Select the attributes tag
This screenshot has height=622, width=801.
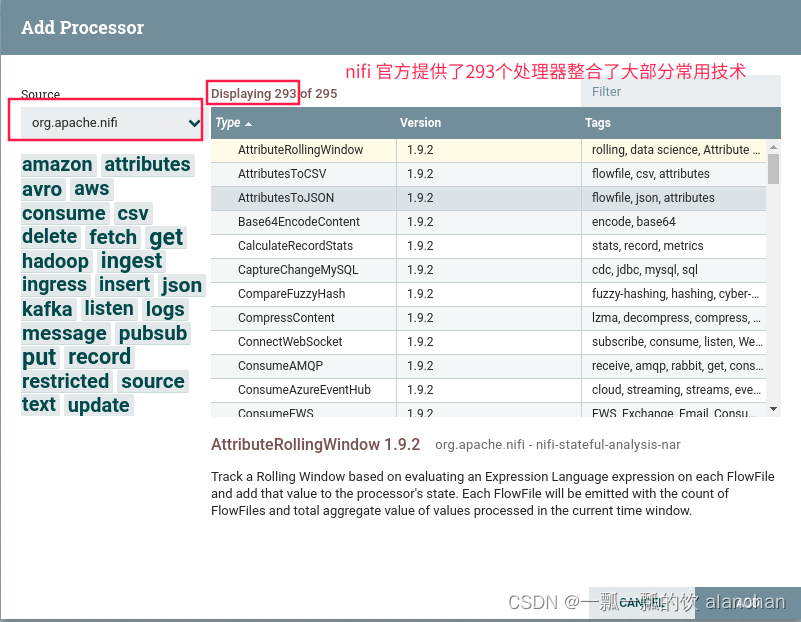point(148,165)
